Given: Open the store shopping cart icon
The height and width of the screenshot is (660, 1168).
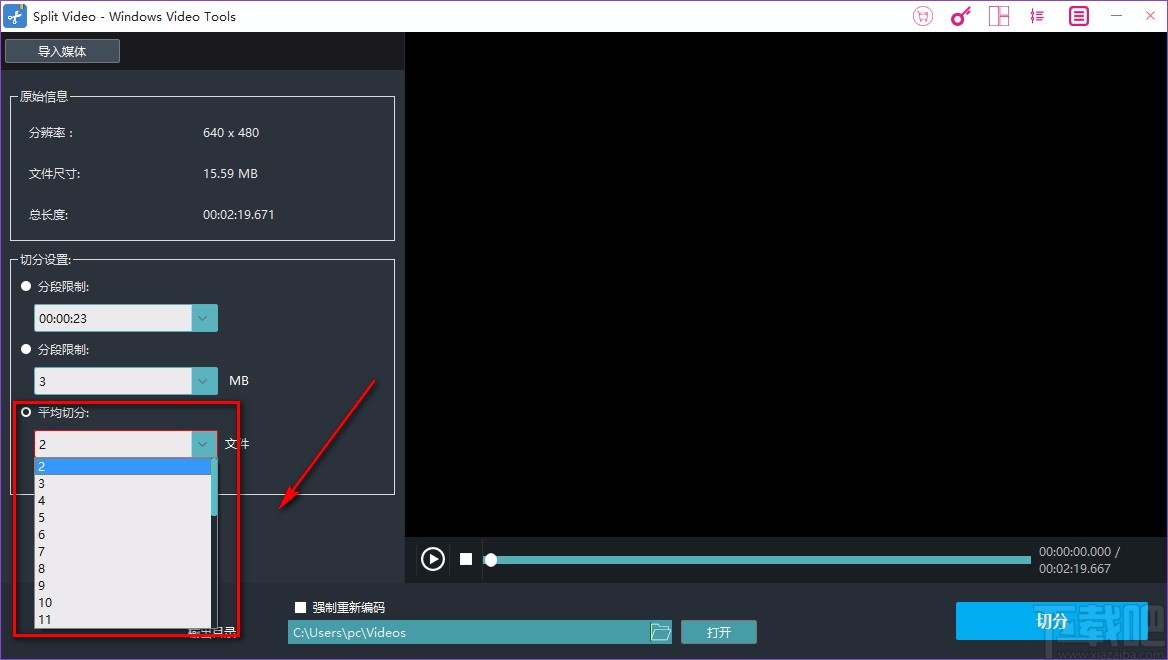Looking at the screenshot, I should [x=922, y=16].
